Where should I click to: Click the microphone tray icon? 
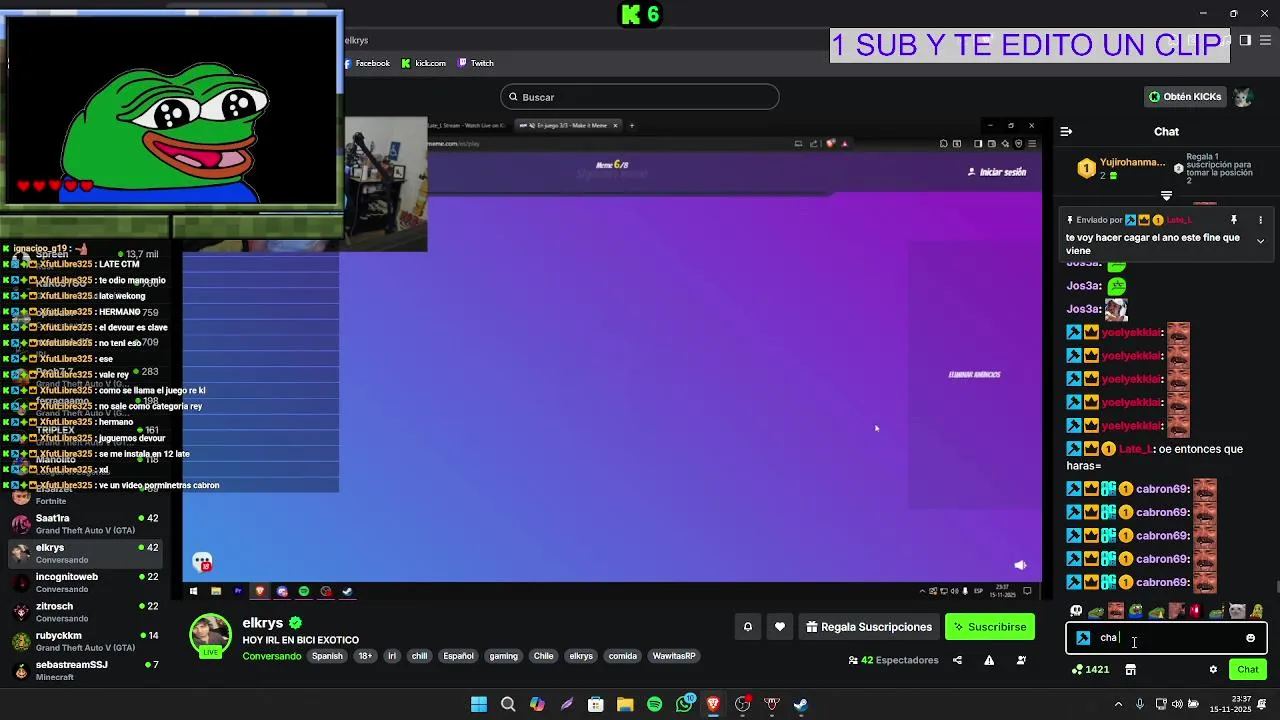pos(1139,704)
